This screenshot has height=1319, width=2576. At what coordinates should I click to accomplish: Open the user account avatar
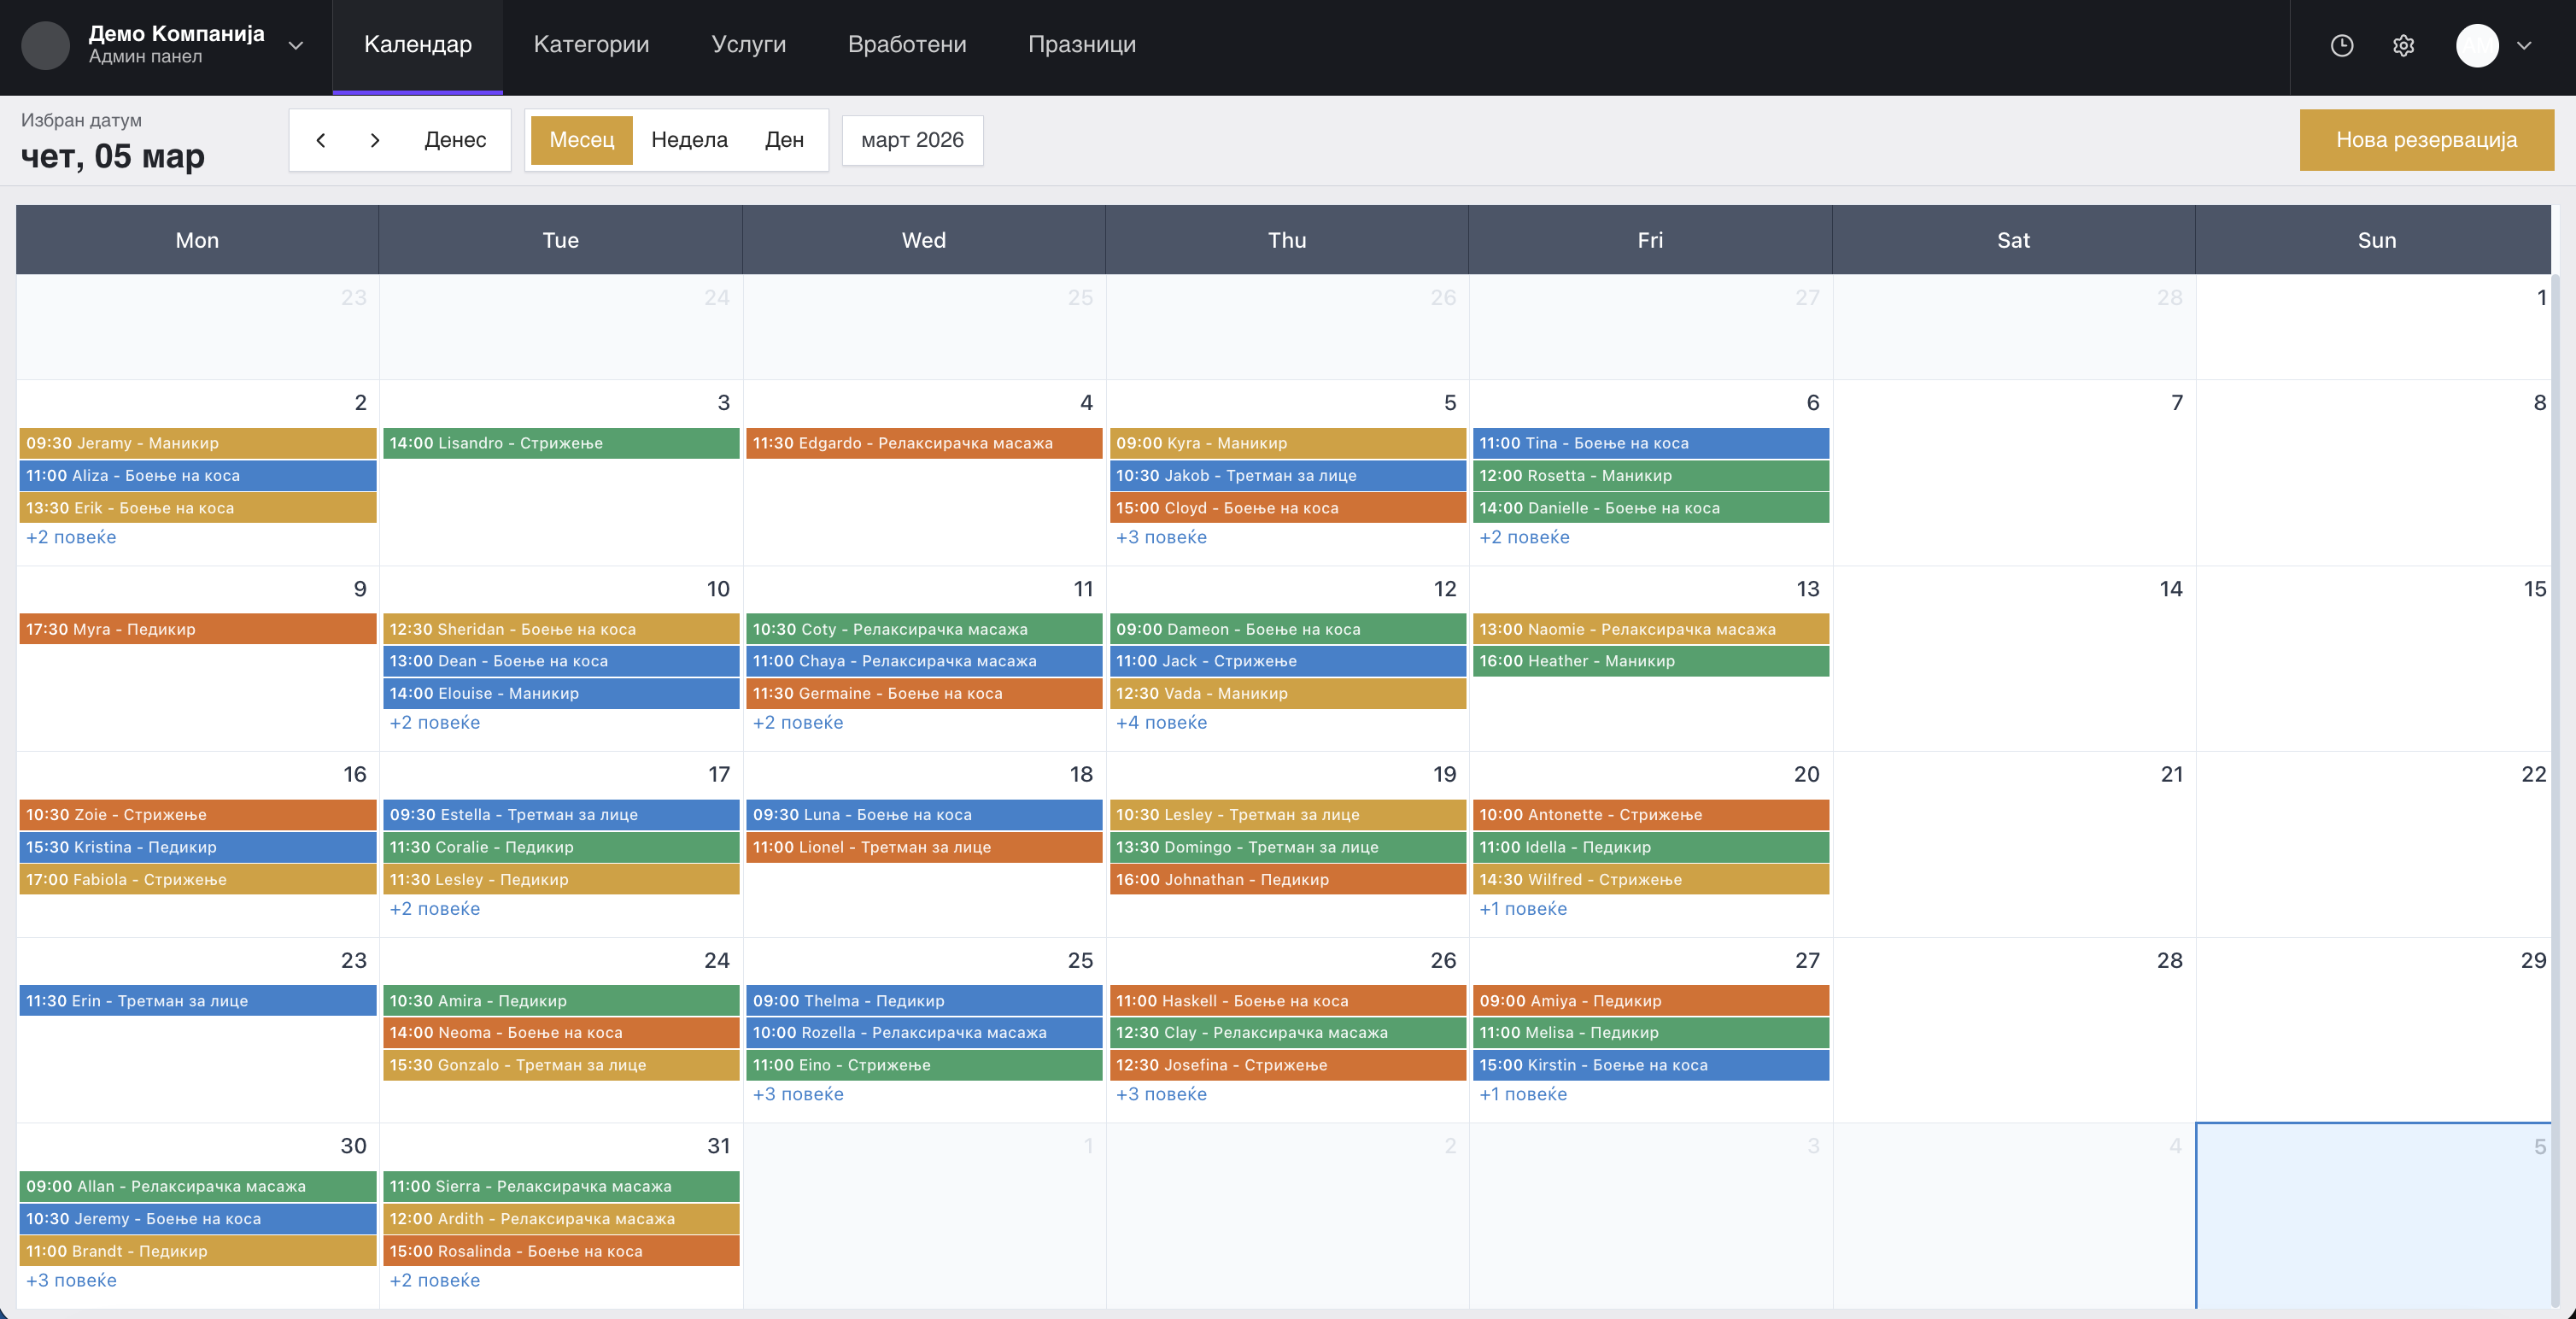tap(2478, 46)
